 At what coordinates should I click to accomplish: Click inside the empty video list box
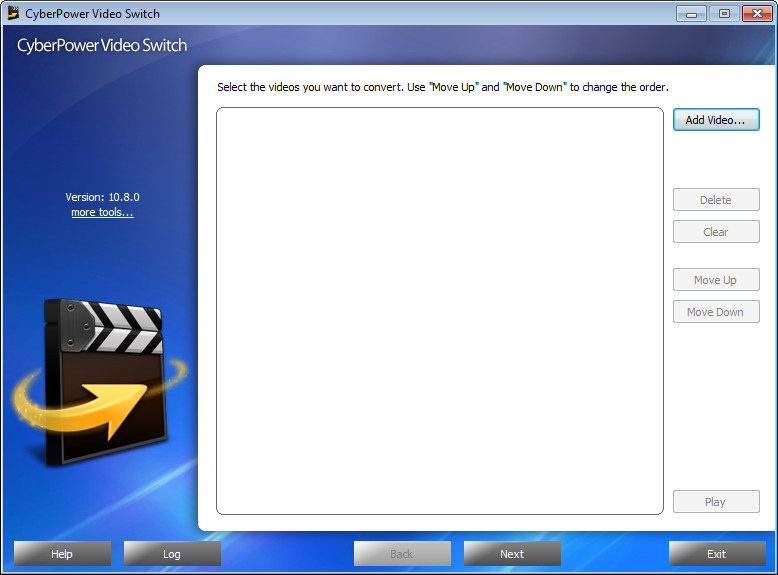(x=440, y=311)
